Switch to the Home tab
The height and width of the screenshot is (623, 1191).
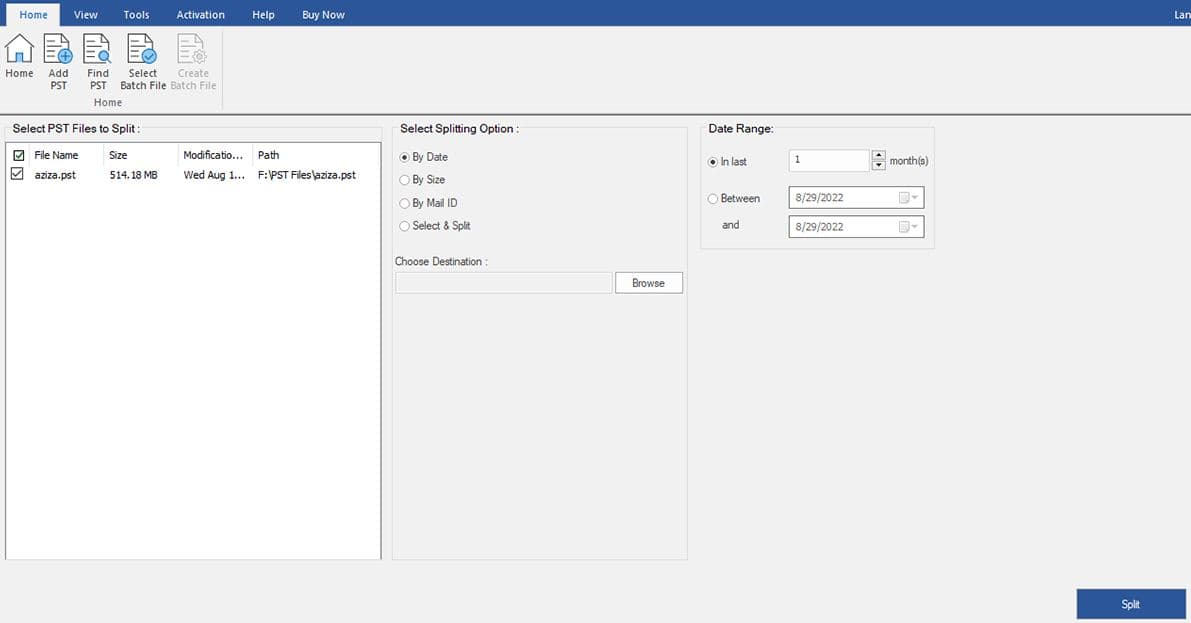33,14
